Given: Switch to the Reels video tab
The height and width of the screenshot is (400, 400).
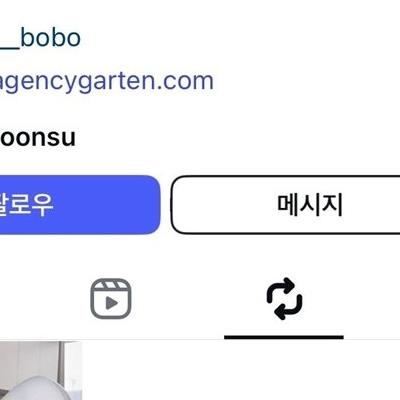Looking at the screenshot, I should pyautogui.click(x=111, y=299).
